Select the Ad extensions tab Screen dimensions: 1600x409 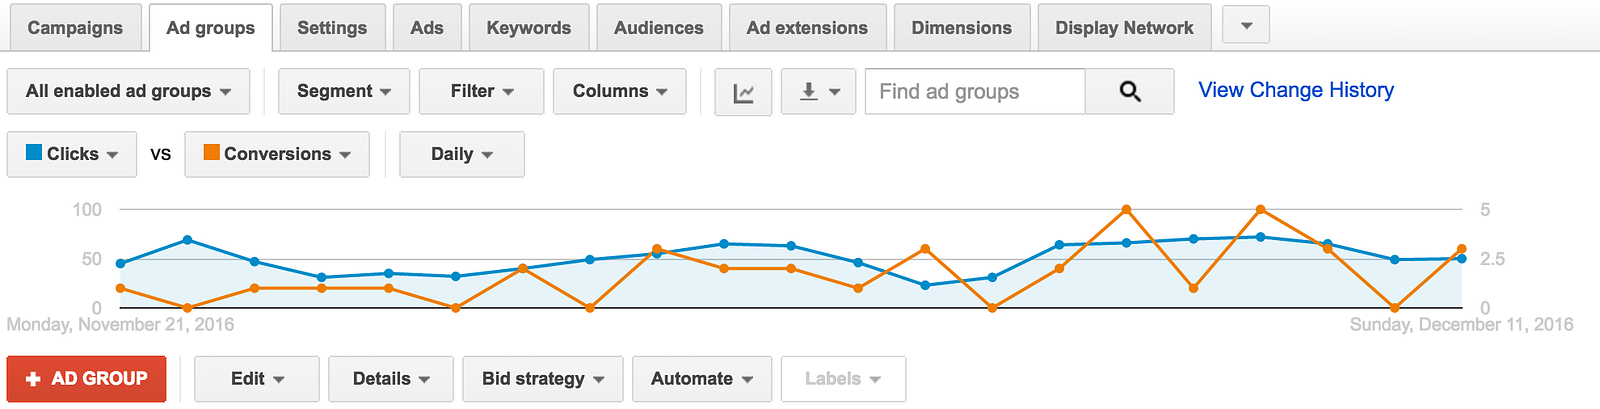[x=807, y=28]
